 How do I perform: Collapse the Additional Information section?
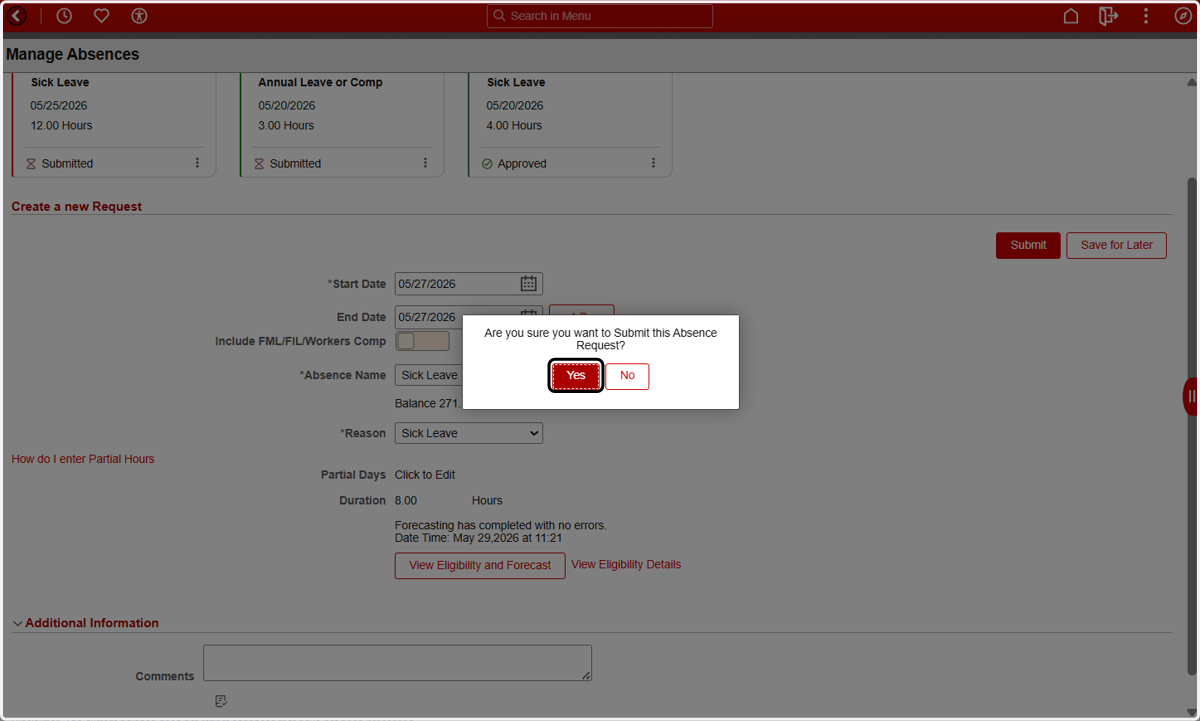click(x=18, y=623)
